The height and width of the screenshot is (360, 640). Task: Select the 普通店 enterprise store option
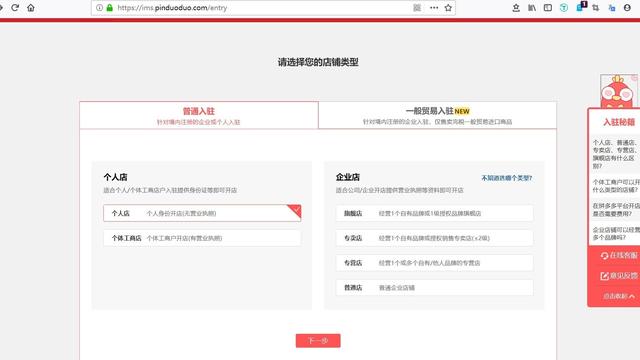tap(434, 288)
